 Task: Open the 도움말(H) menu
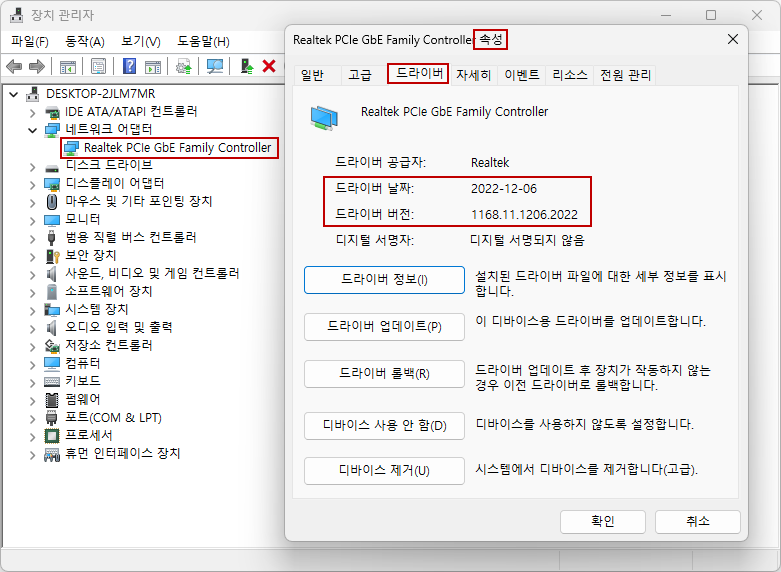pos(203,41)
